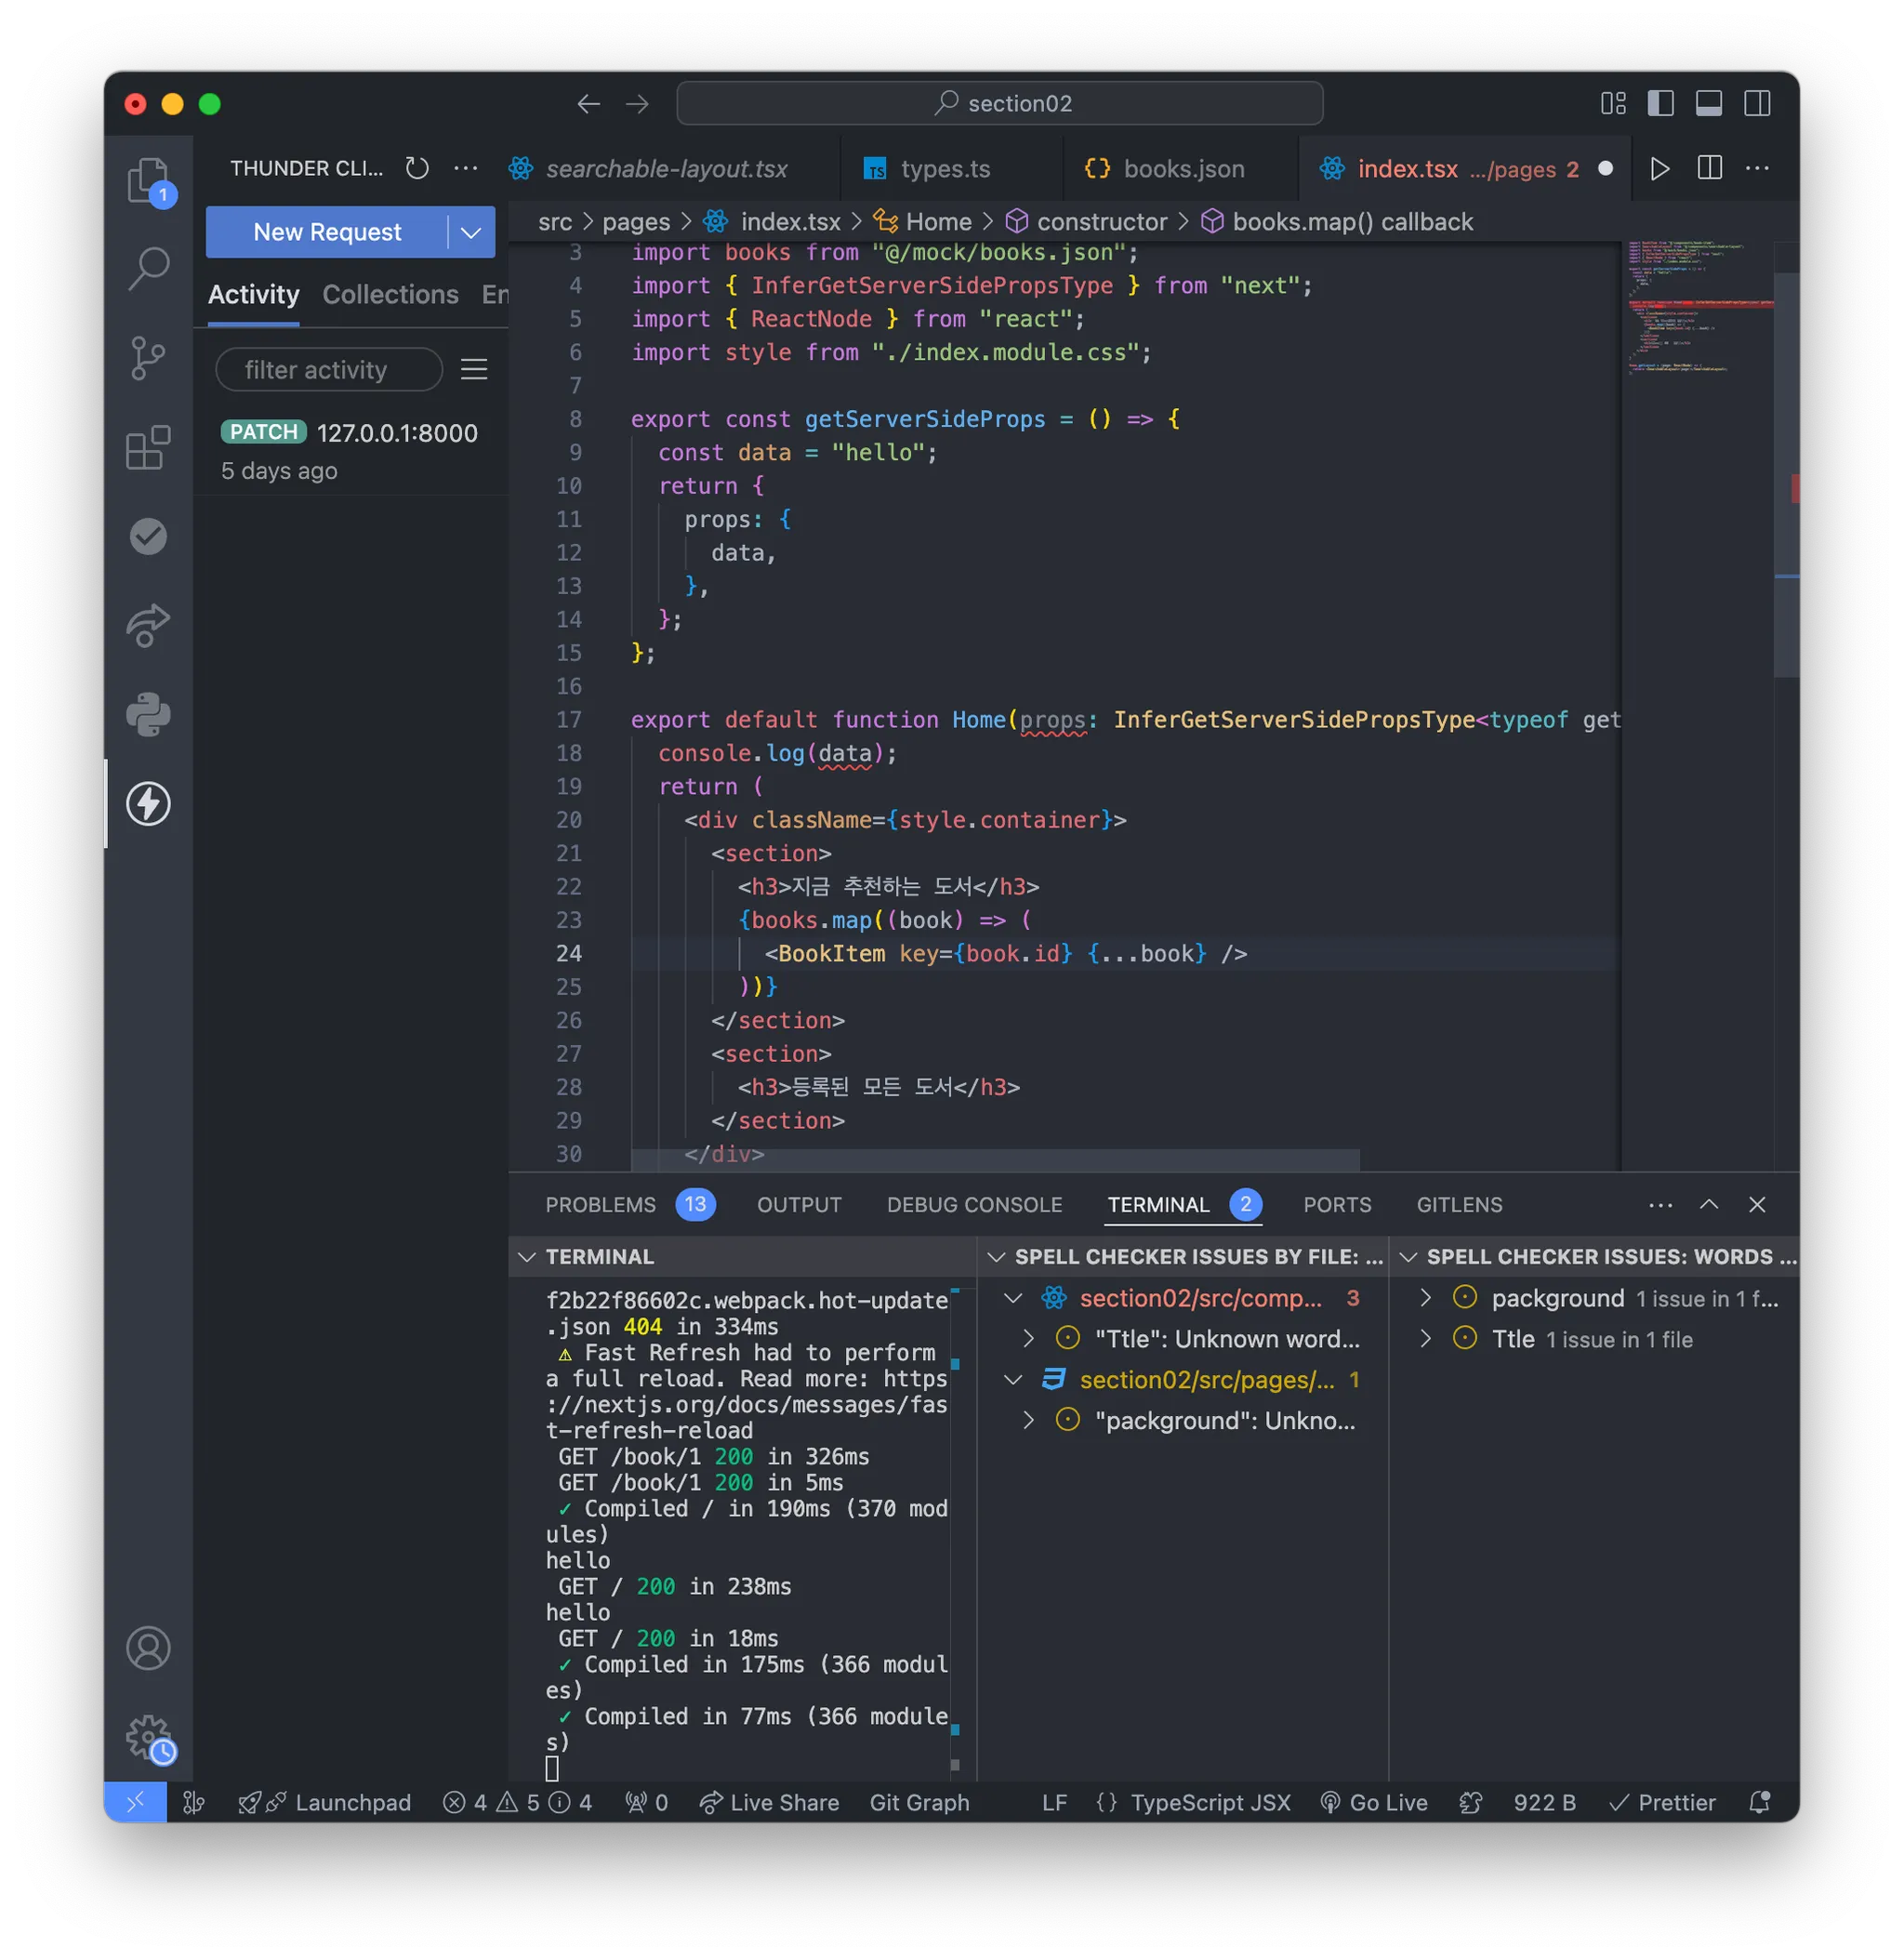1904x1960 pixels.
Task: Toggle the primary side bar layout
Action: click(x=1660, y=103)
